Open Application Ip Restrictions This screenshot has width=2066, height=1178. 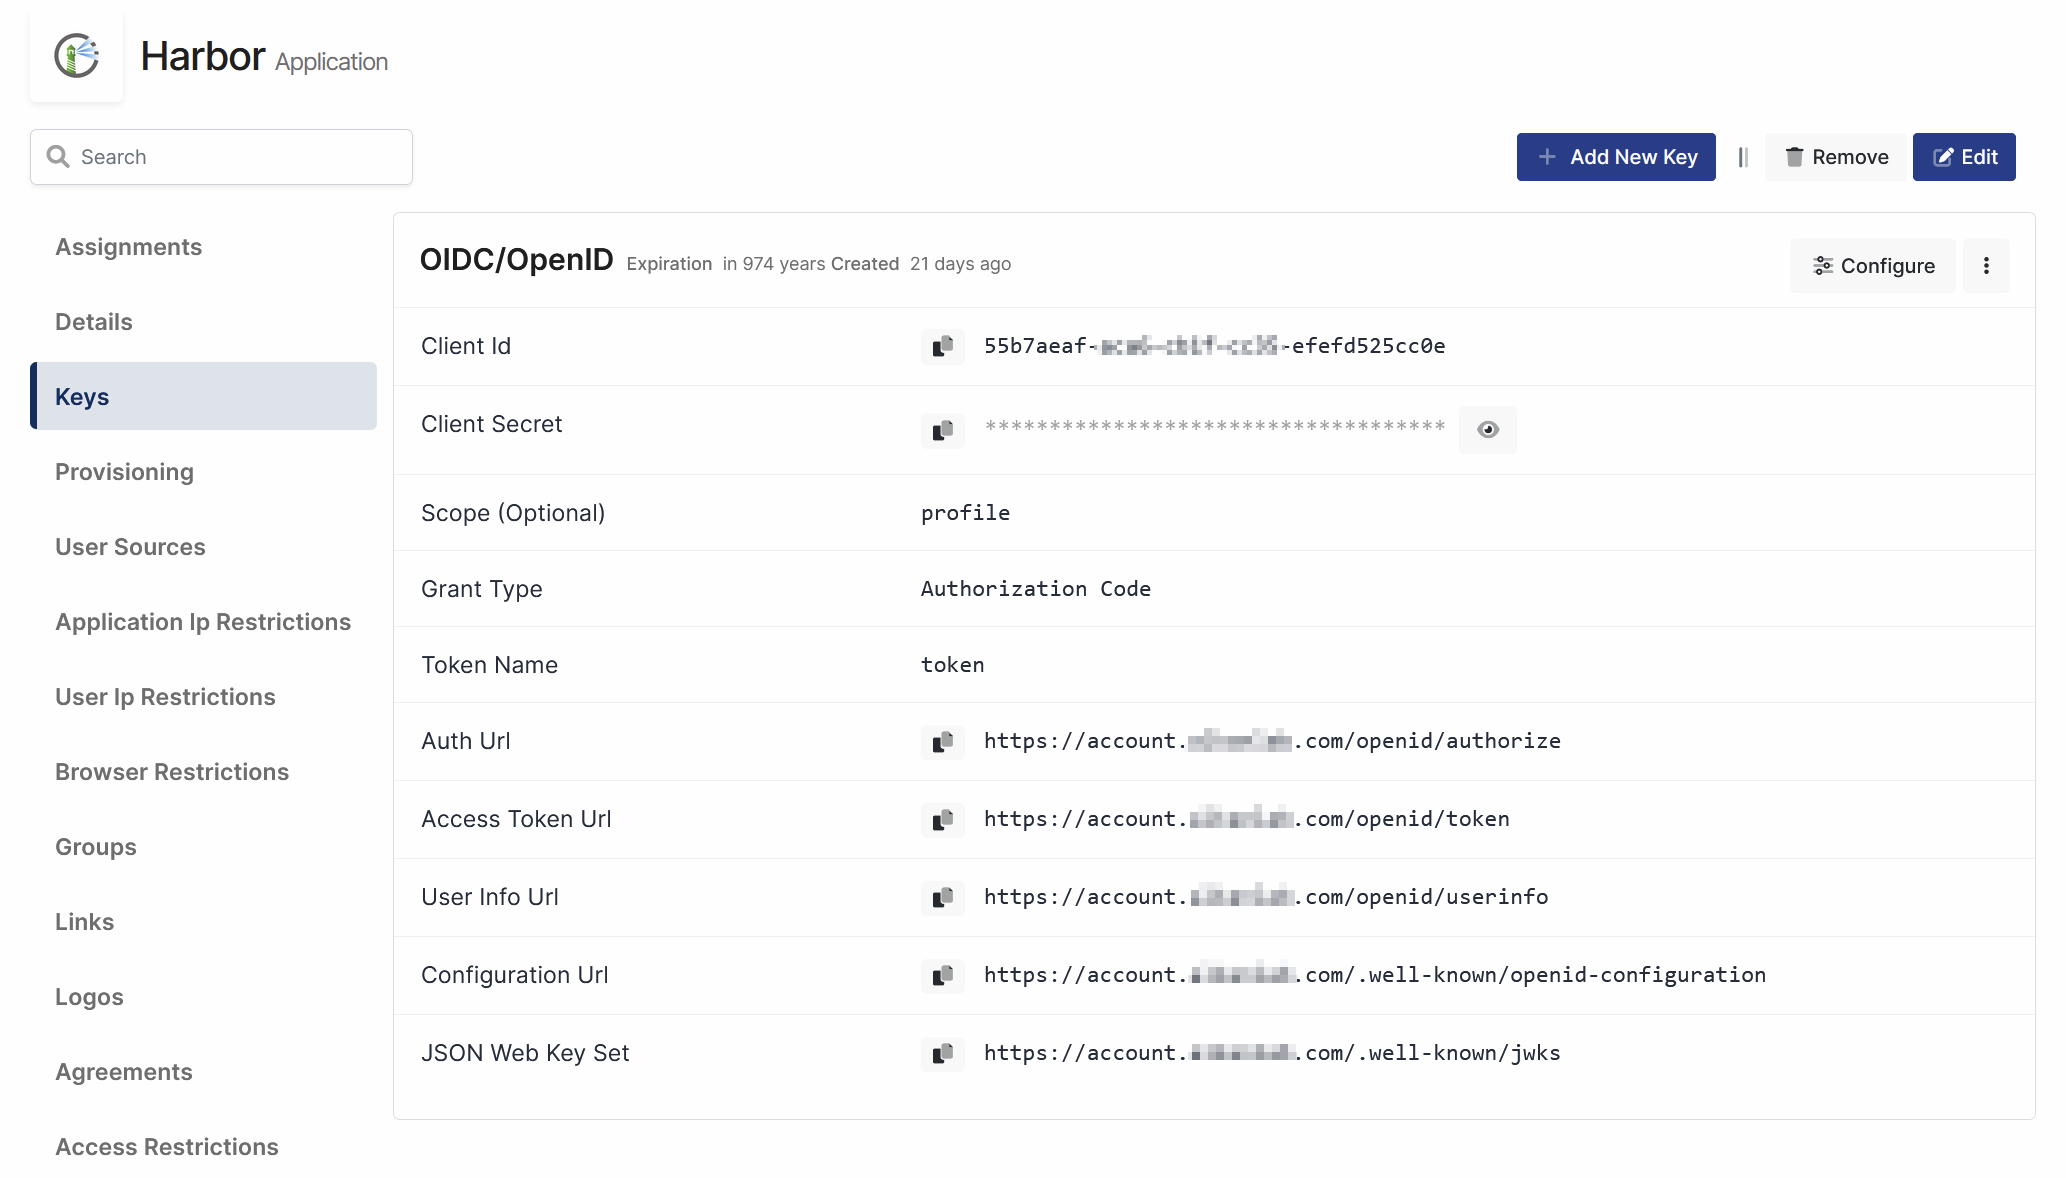203,622
